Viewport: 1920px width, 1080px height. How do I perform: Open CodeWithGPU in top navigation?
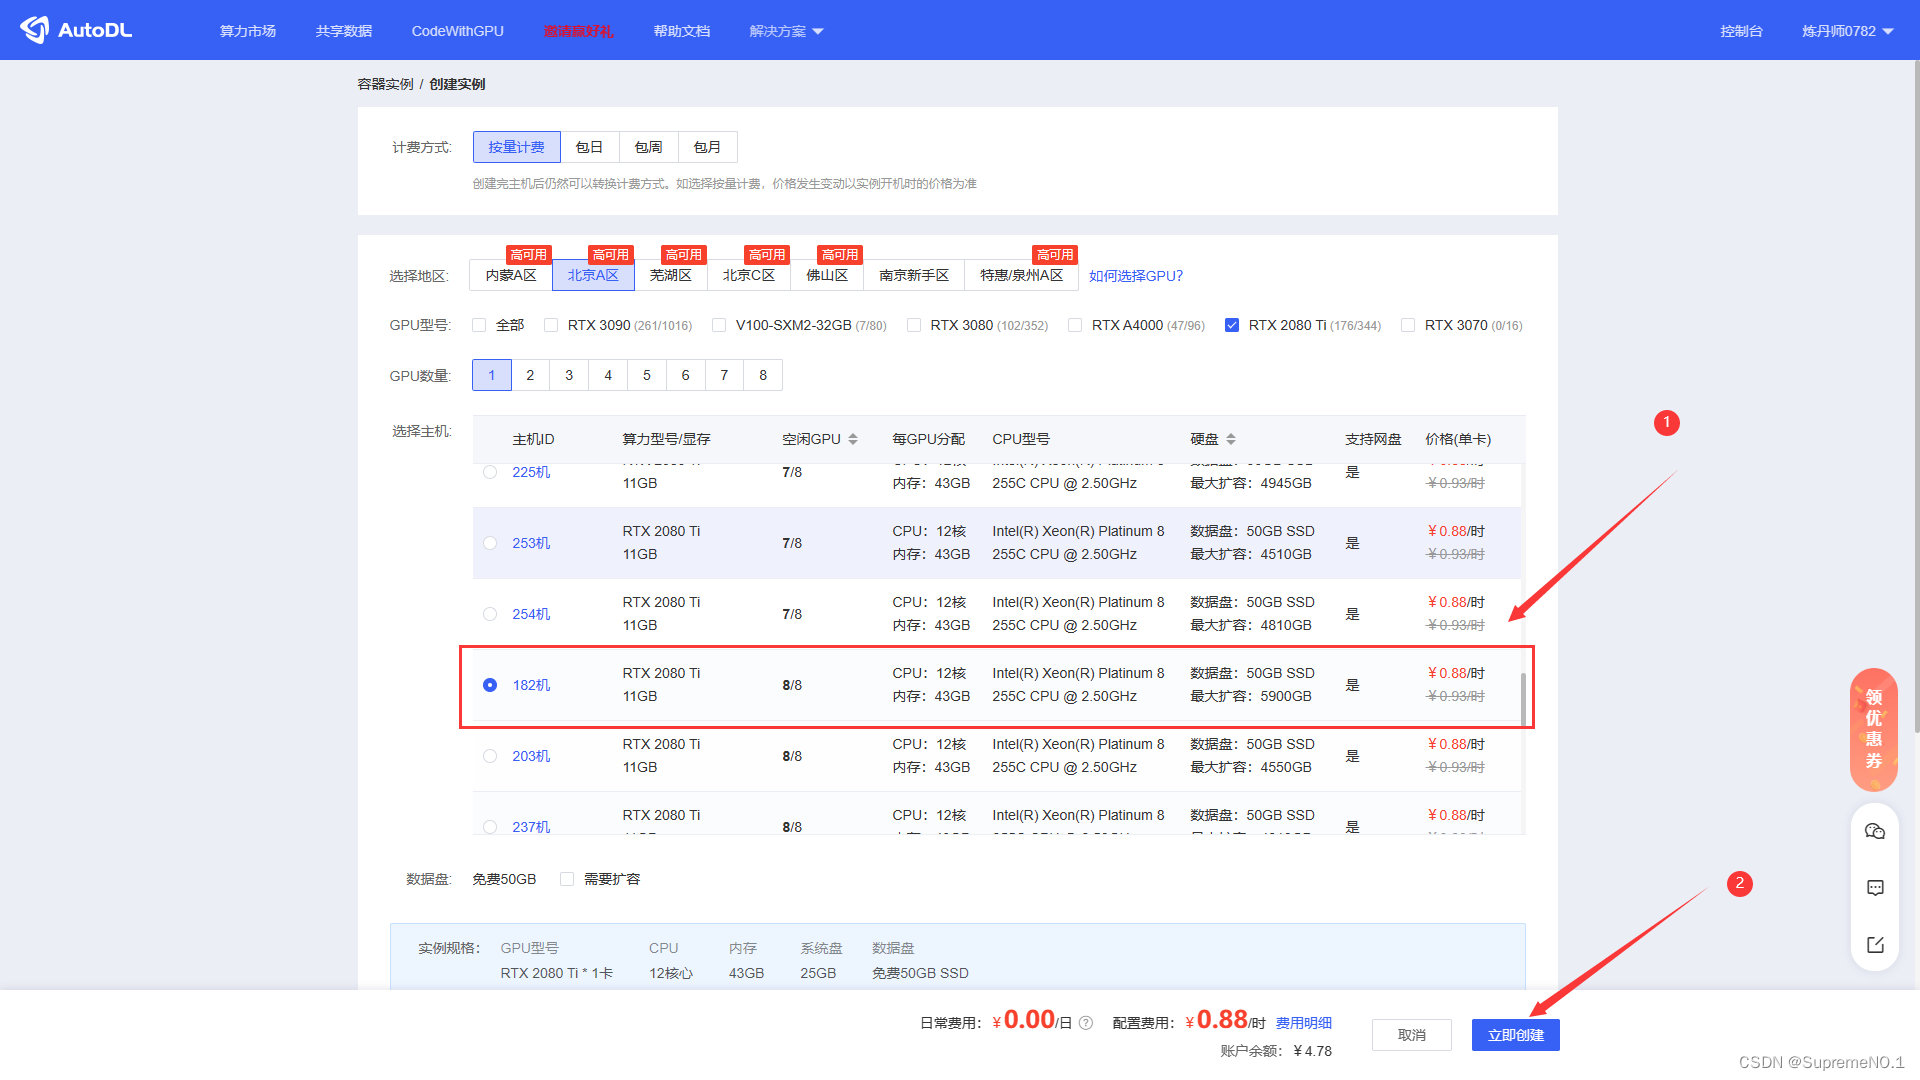tap(458, 31)
